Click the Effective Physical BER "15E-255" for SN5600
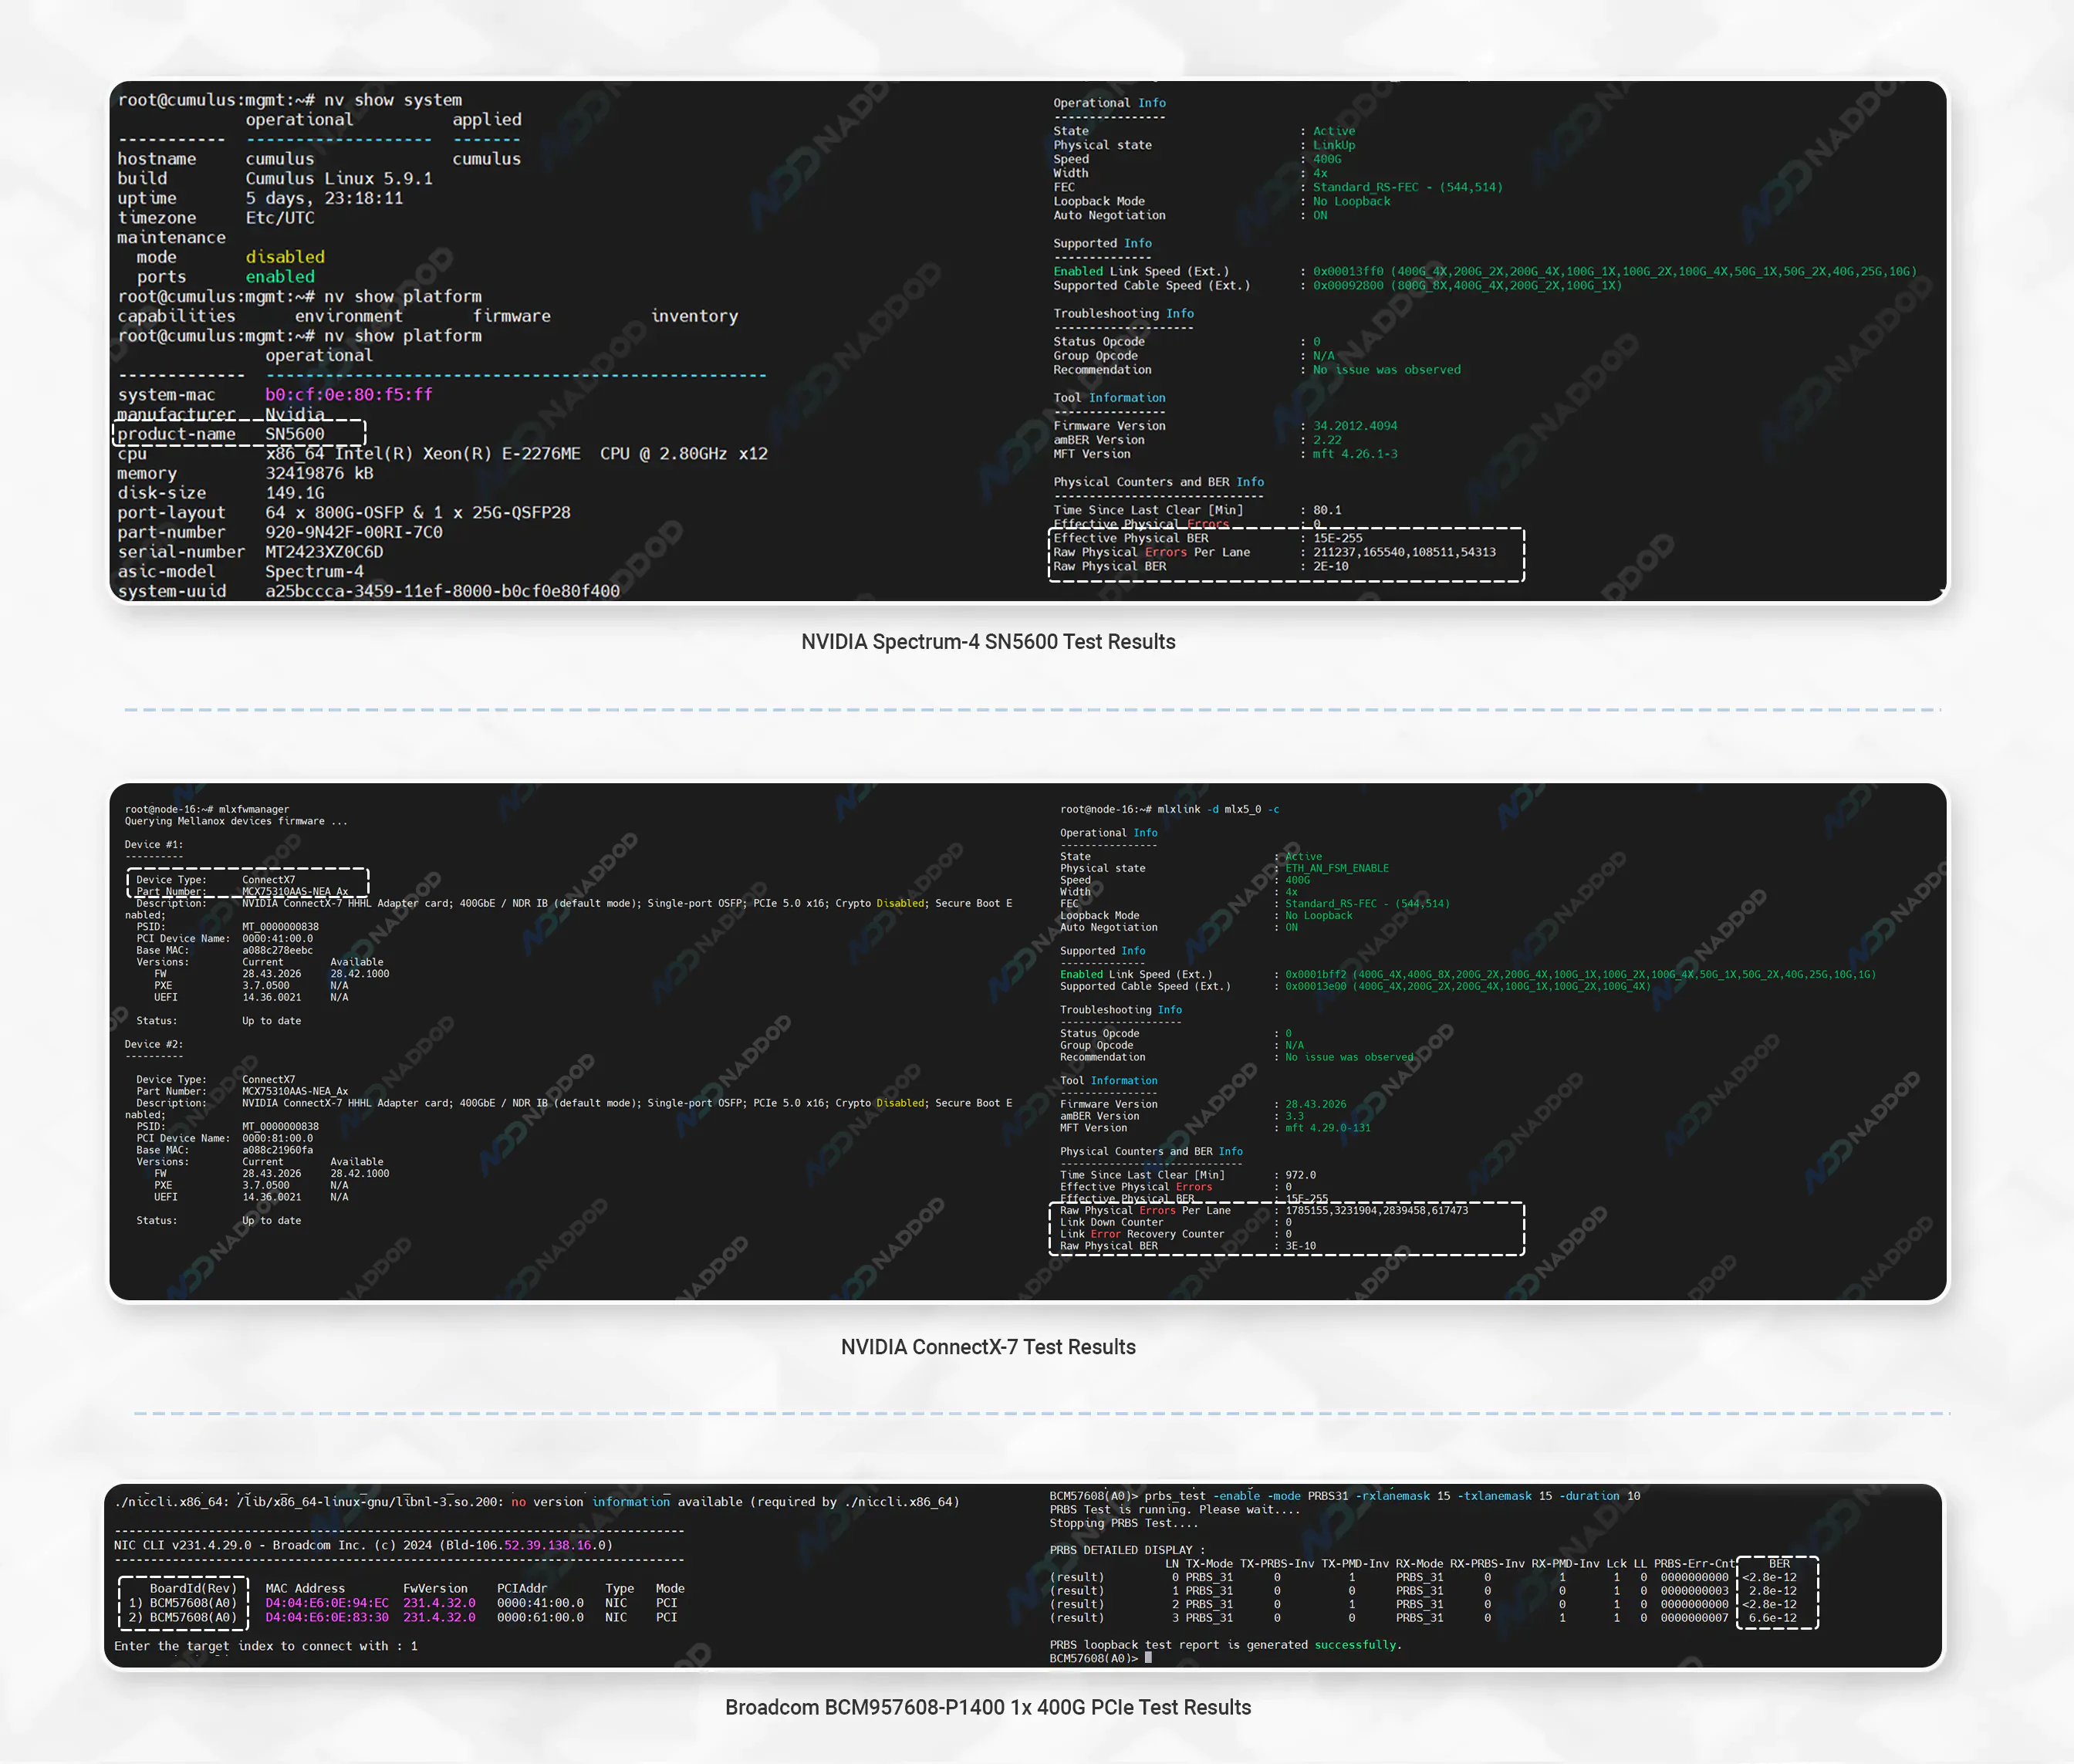The height and width of the screenshot is (1764, 2074). (1337, 538)
